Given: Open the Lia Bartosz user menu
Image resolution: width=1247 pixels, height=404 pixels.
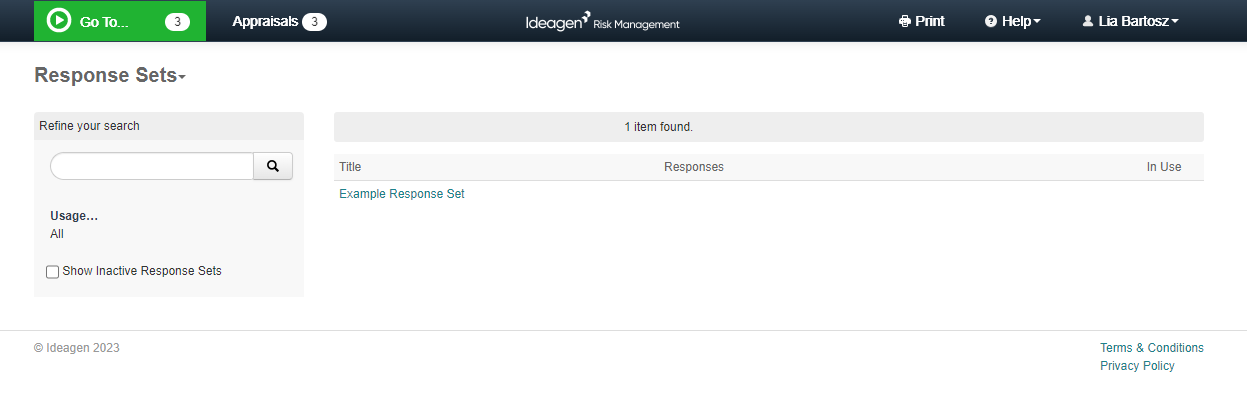Looking at the screenshot, I should click(x=1131, y=21).
